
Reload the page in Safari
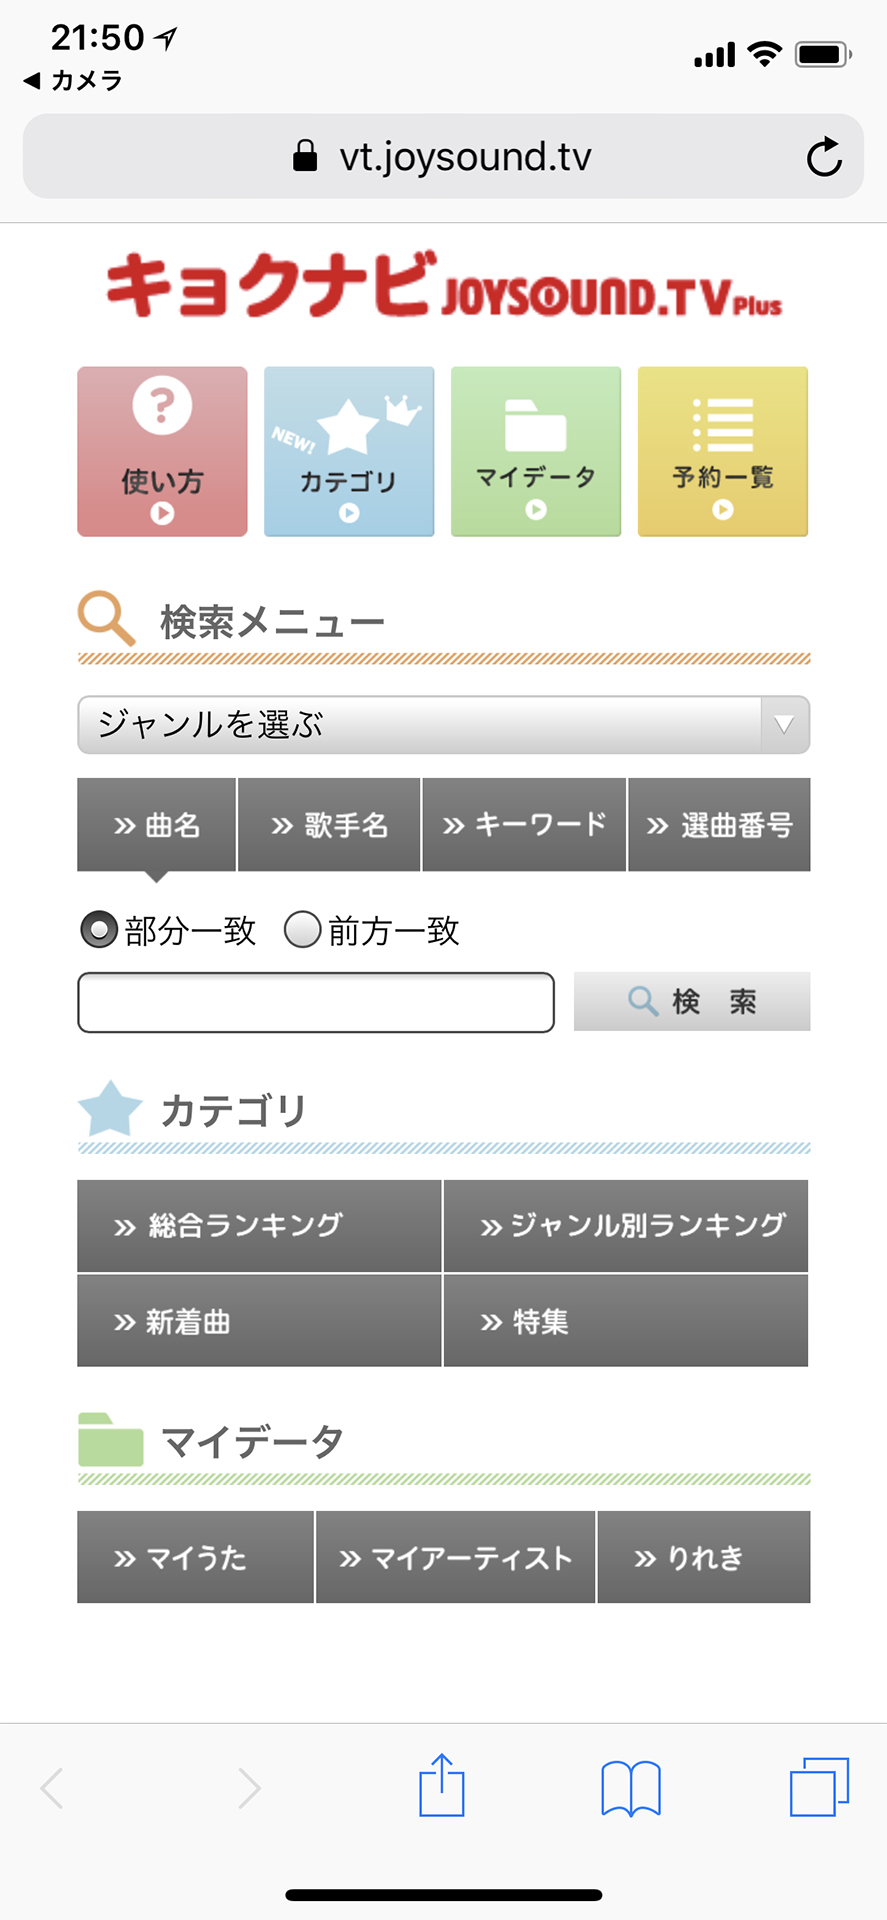click(x=824, y=157)
